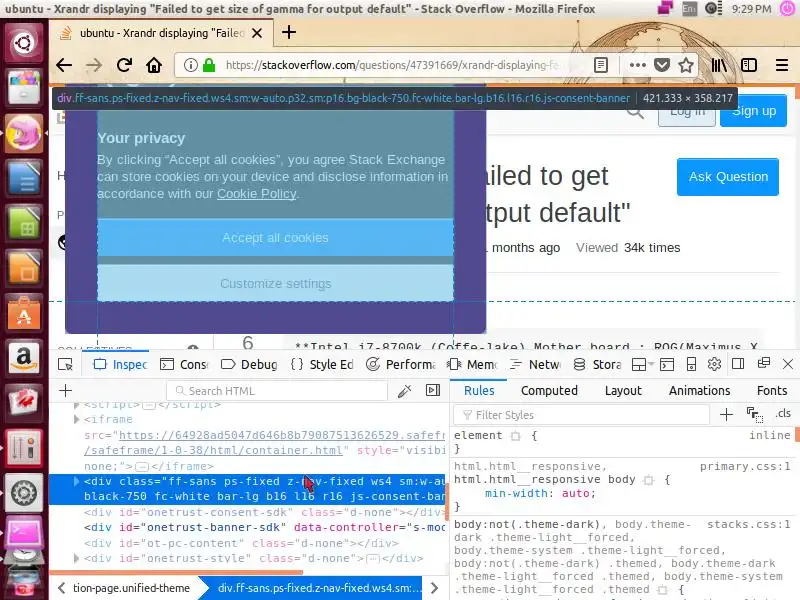Toggle the Firefox sidebar

(x=748, y=65)
